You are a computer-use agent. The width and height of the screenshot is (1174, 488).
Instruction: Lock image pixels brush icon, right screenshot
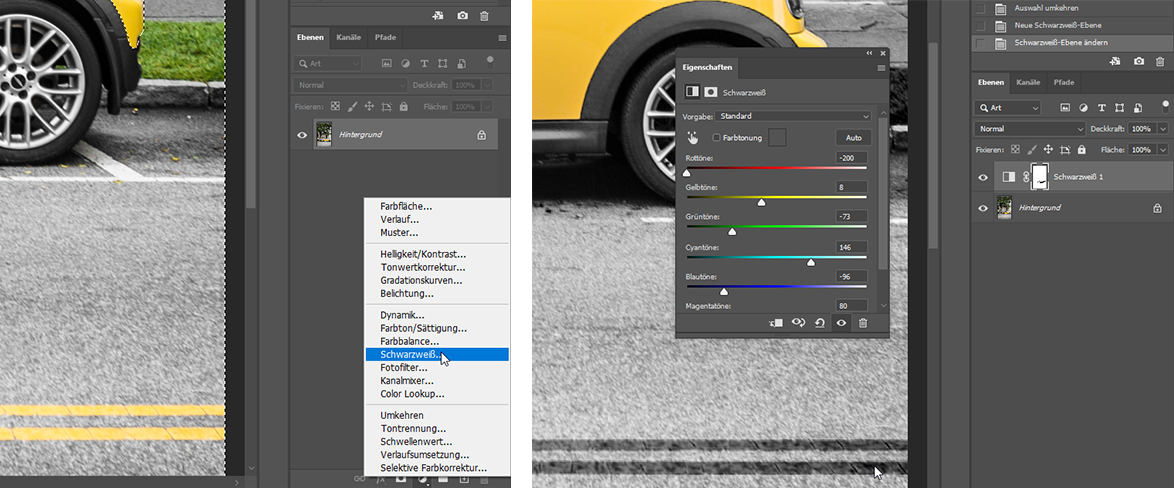1031,150
